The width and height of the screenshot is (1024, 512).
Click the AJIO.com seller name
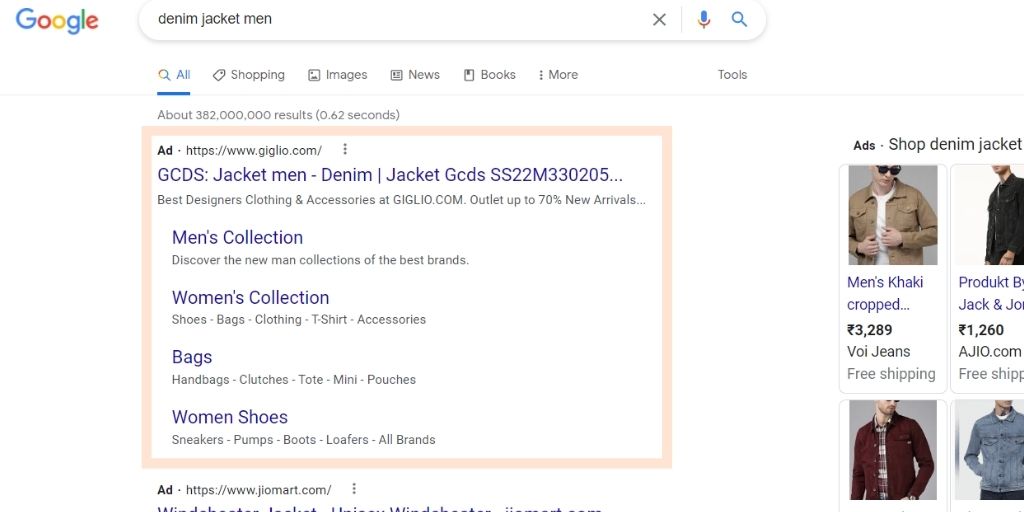(x=989, y=352)
